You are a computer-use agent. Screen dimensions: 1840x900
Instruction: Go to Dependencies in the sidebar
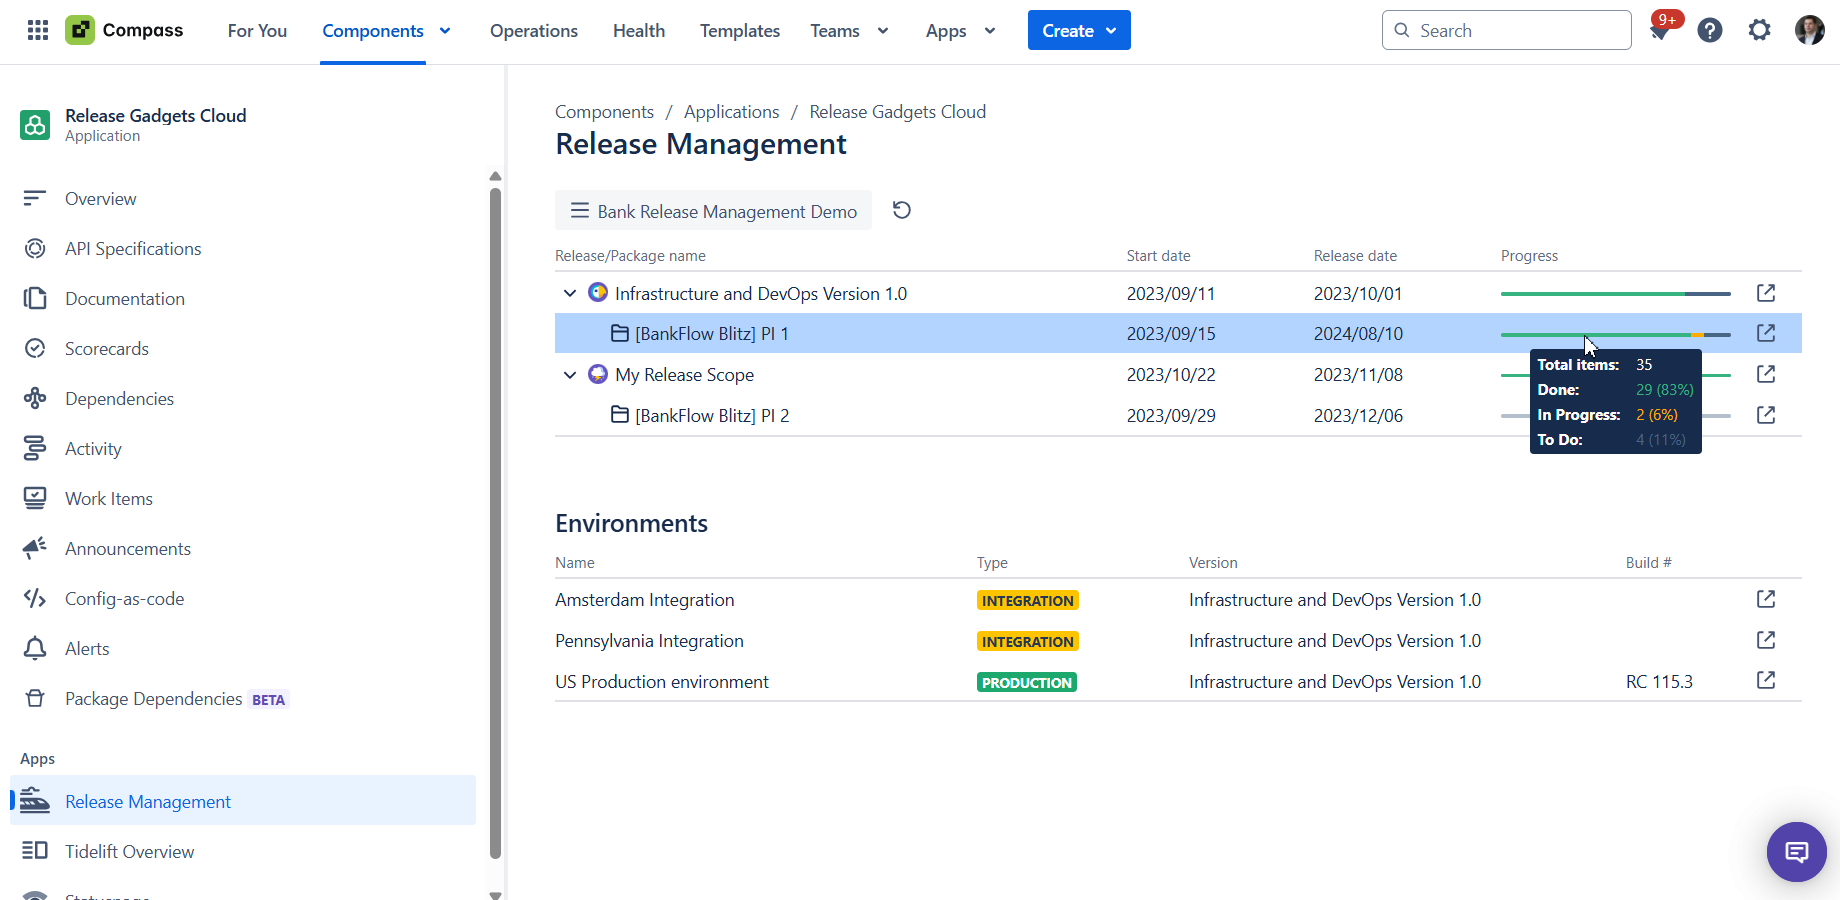[x=119, y=399]
